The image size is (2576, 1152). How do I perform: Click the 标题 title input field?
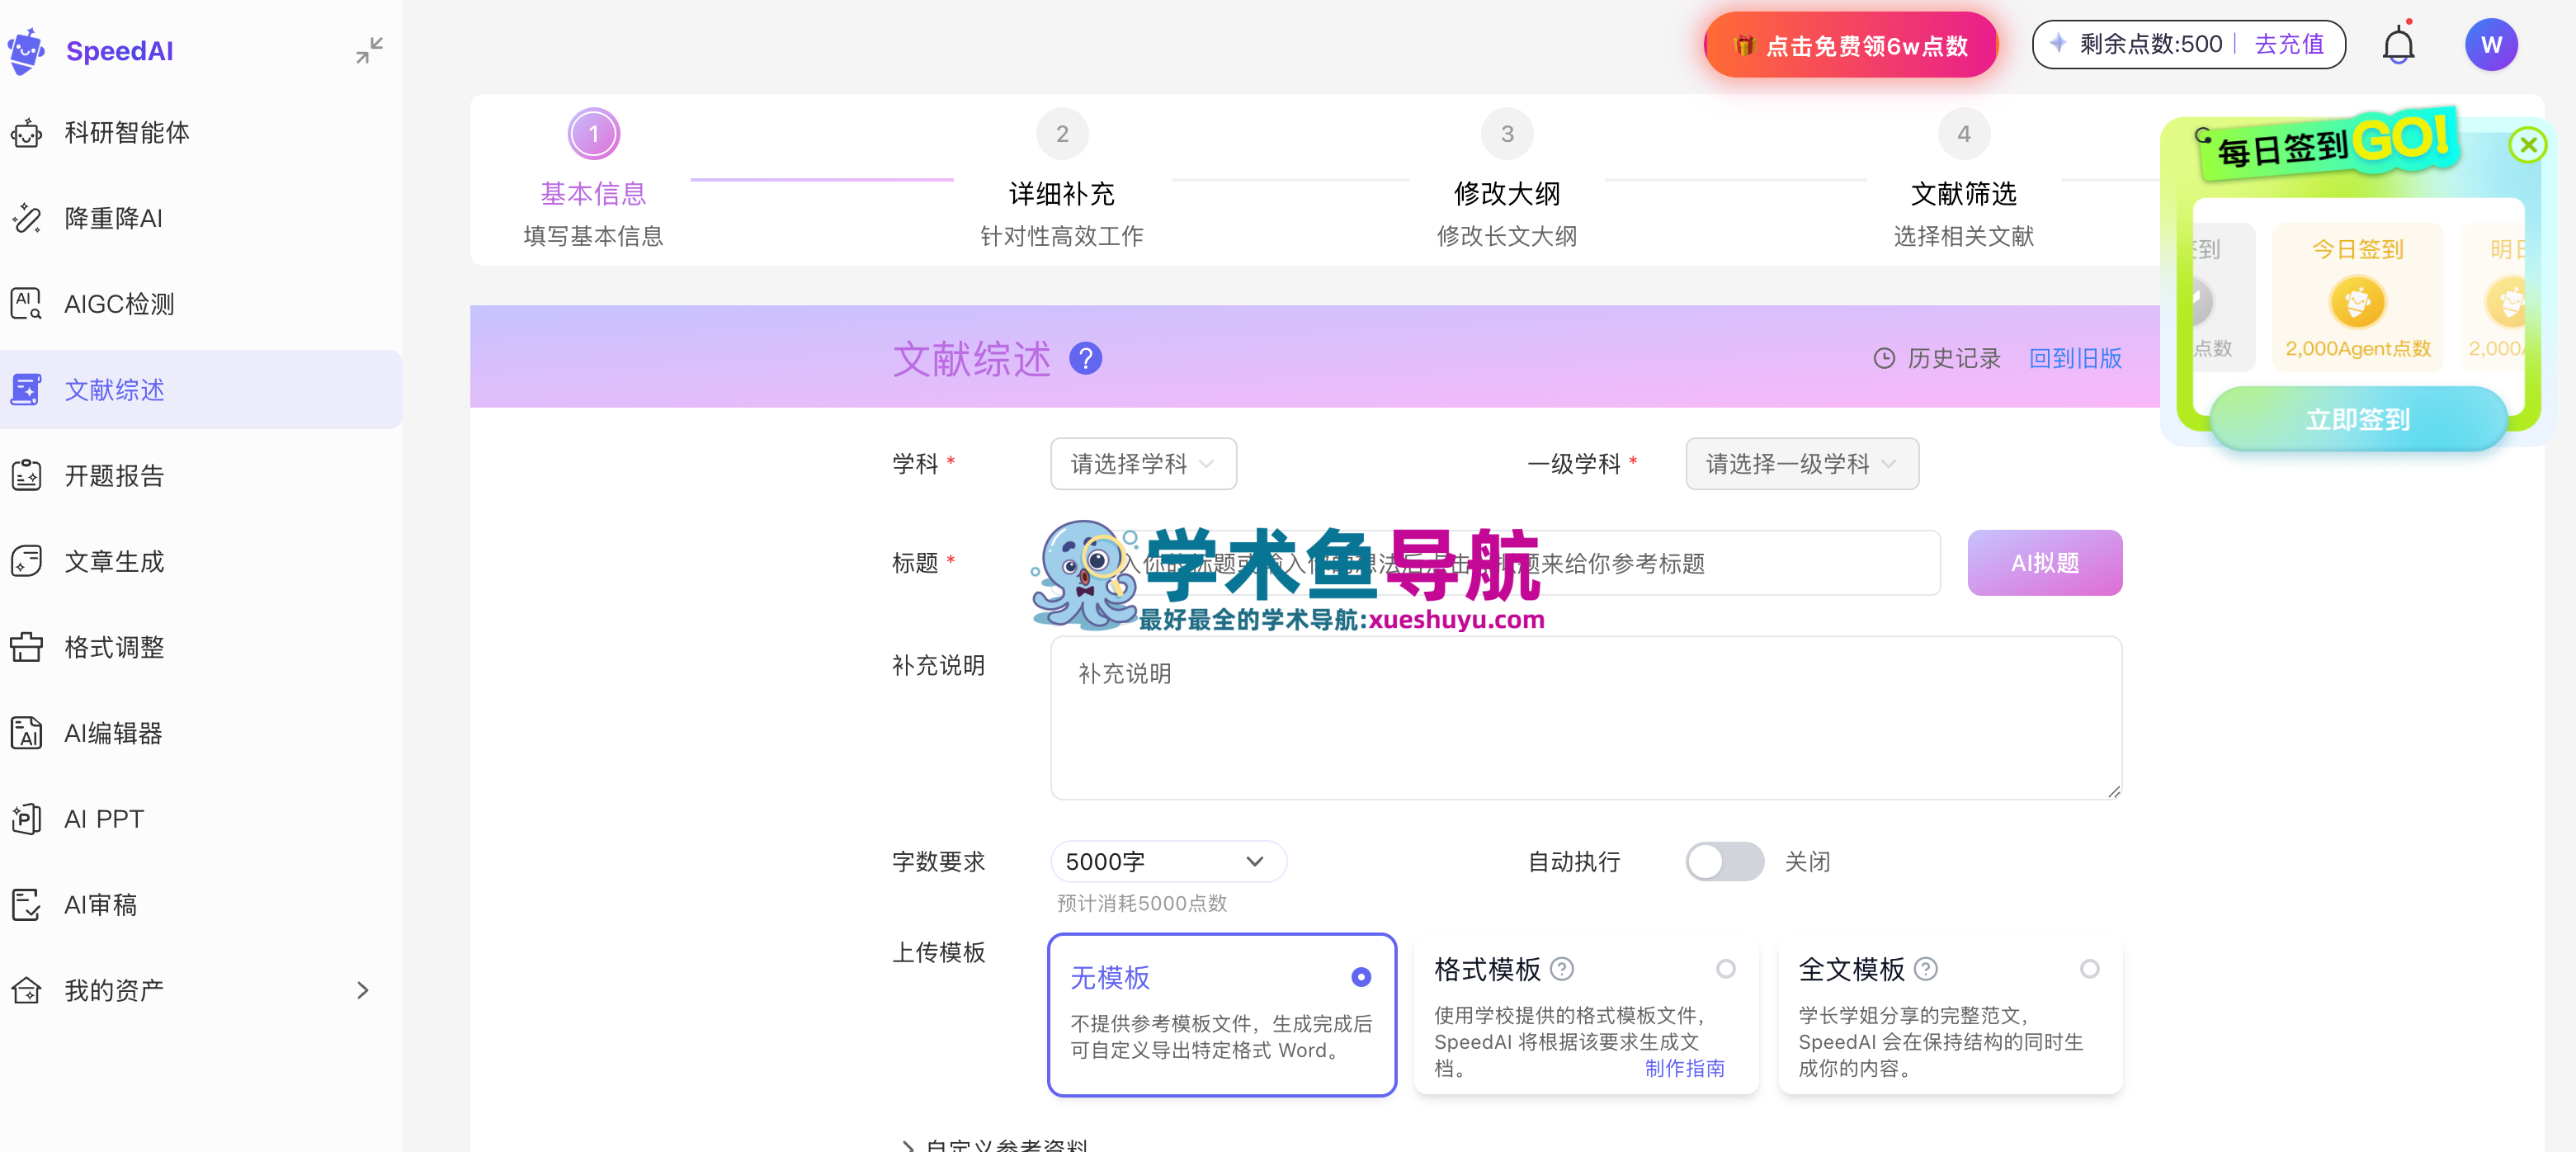(x=1496, y=563)
